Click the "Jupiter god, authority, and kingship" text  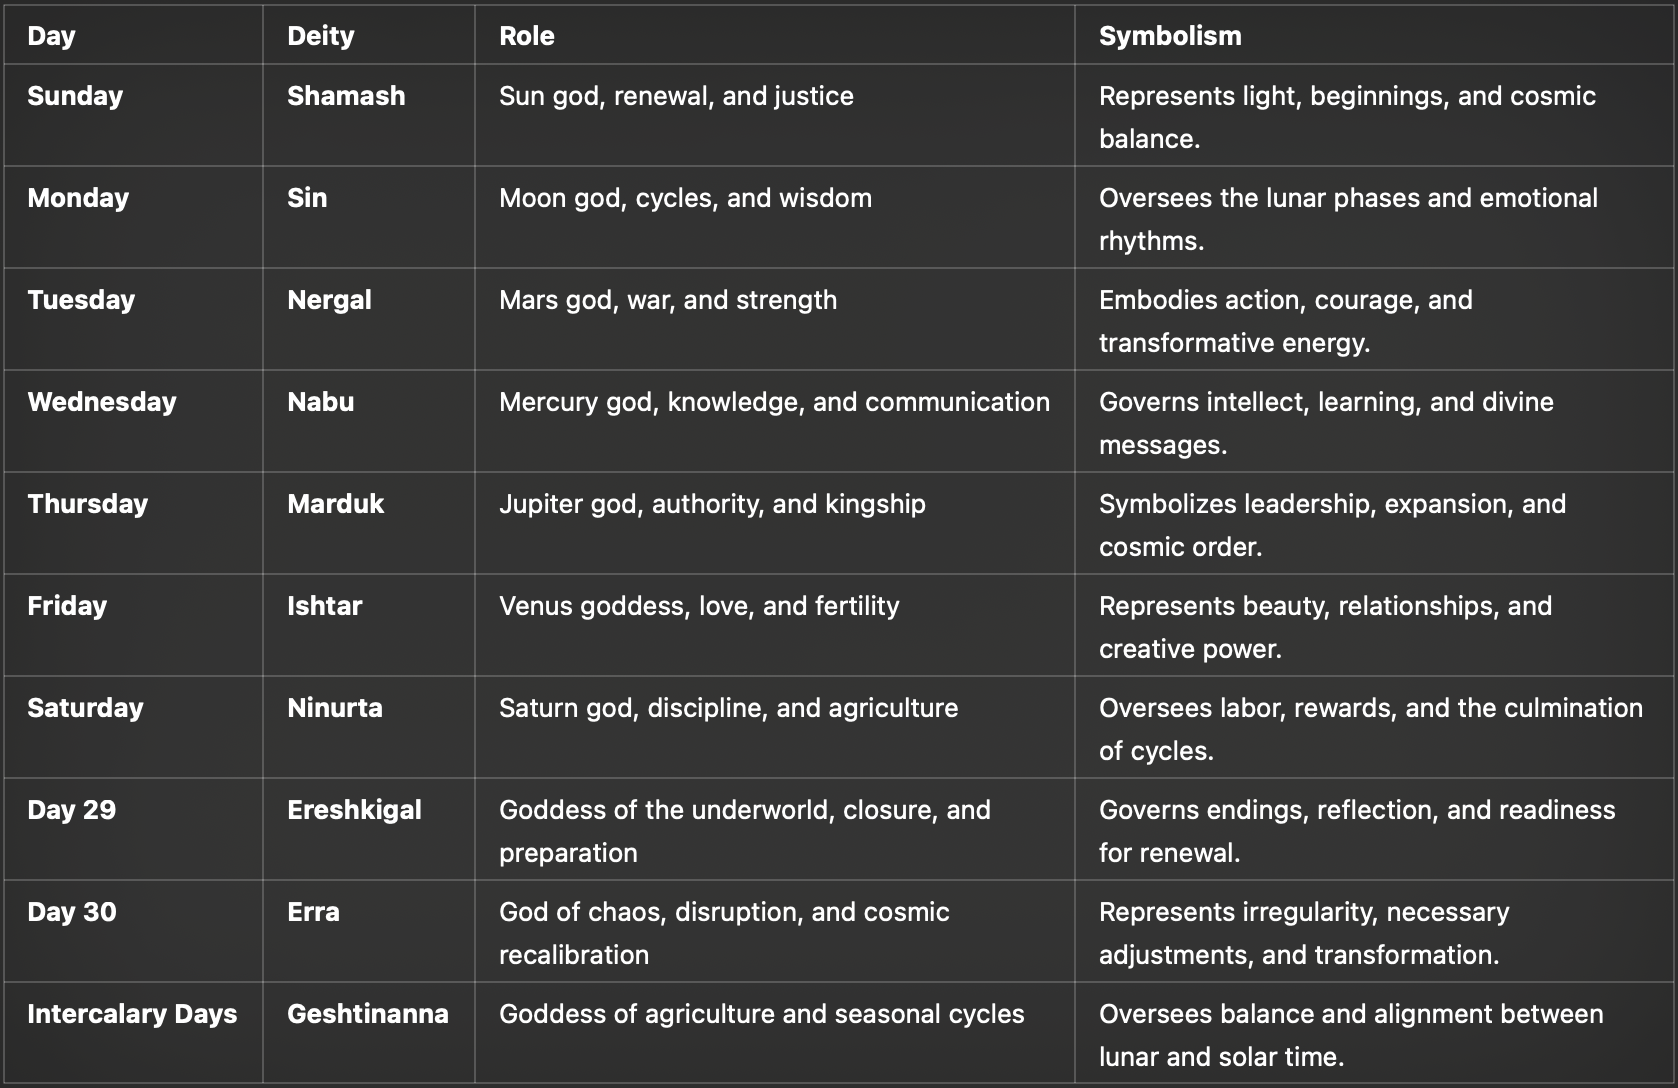[712, 504]
